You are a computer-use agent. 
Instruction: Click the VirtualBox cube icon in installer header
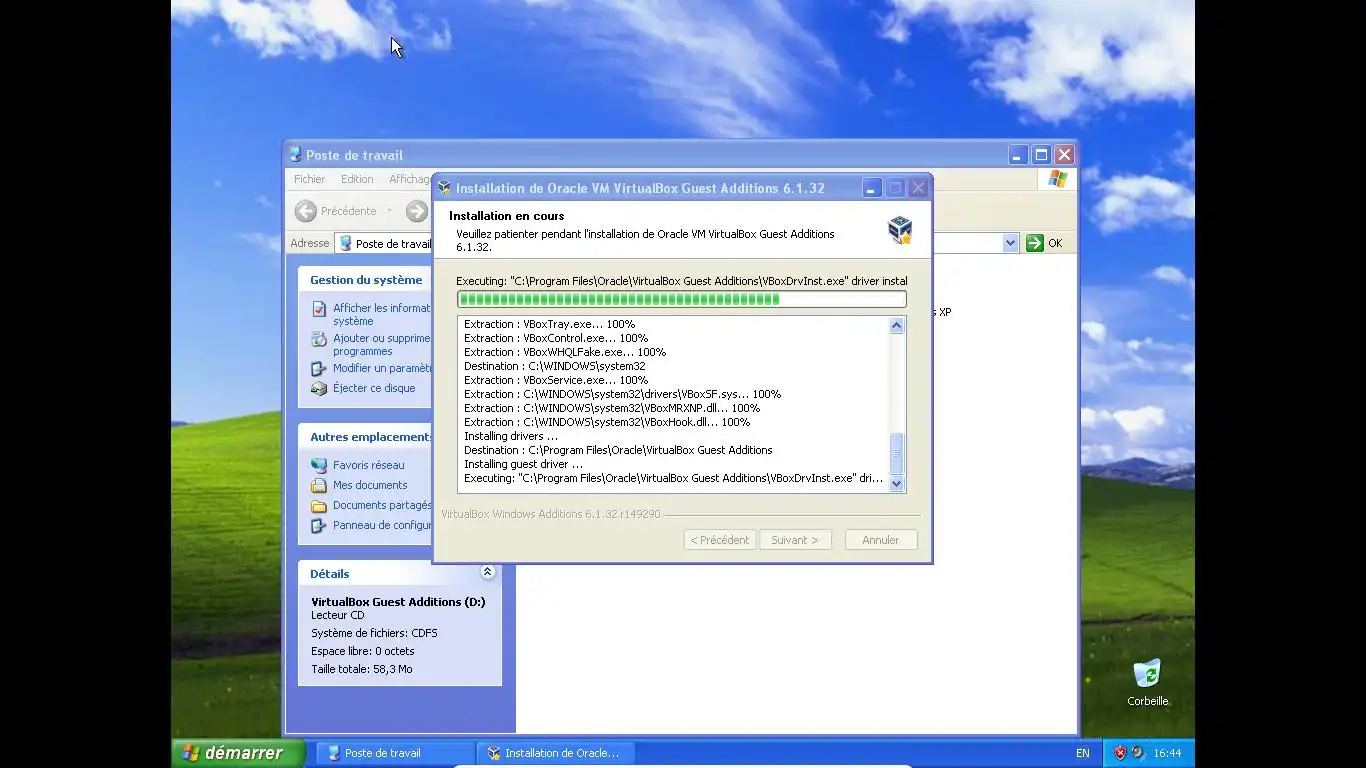click(x=900, y=230)
